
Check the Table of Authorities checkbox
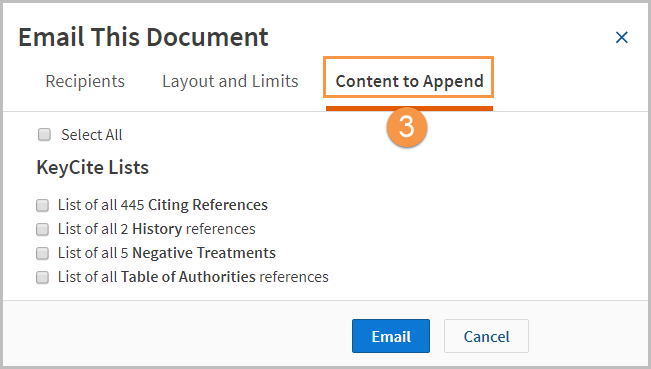(42, 277)
